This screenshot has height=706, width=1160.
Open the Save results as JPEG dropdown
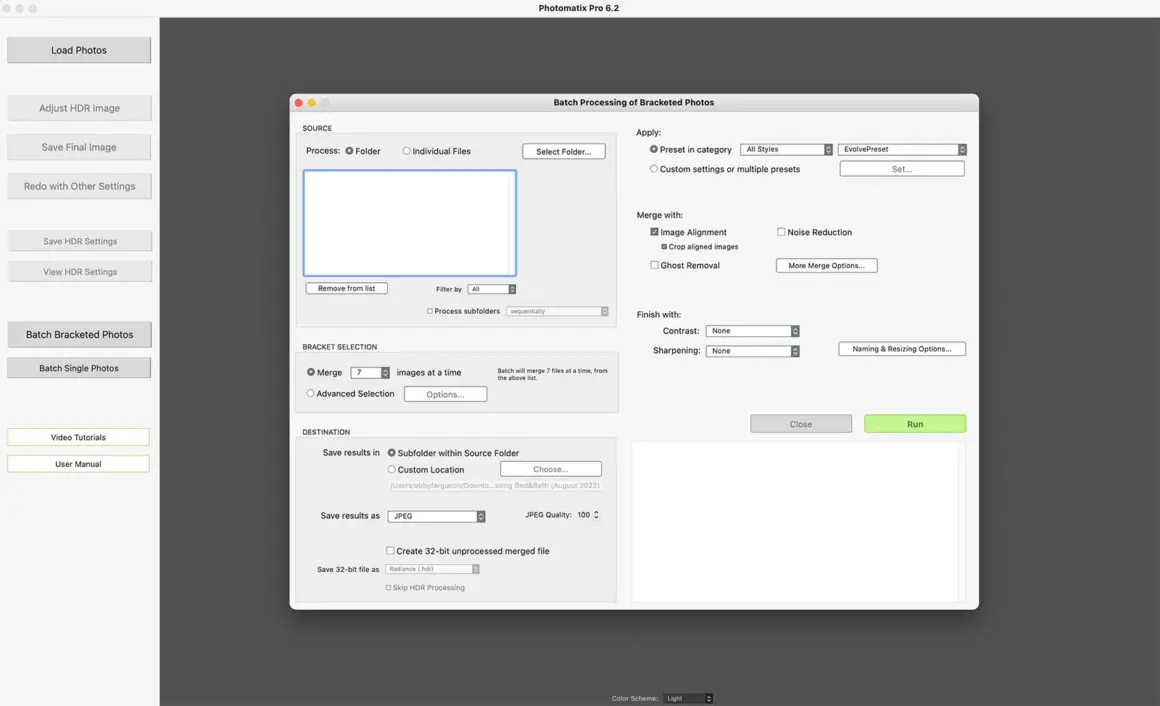[436, 517]
